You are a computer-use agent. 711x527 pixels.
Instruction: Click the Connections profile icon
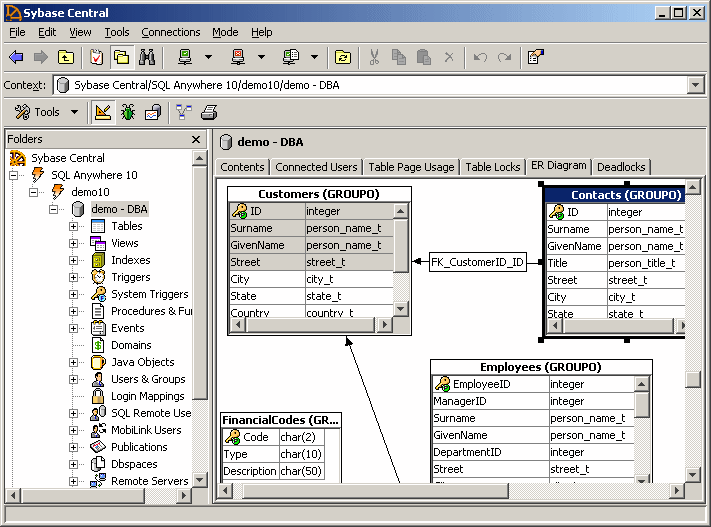(291, 57)
